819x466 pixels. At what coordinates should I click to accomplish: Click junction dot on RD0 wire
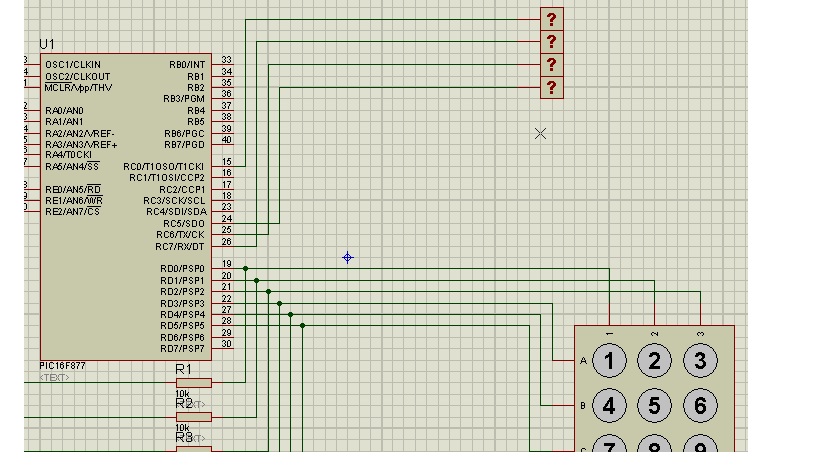tap(245, 269)
